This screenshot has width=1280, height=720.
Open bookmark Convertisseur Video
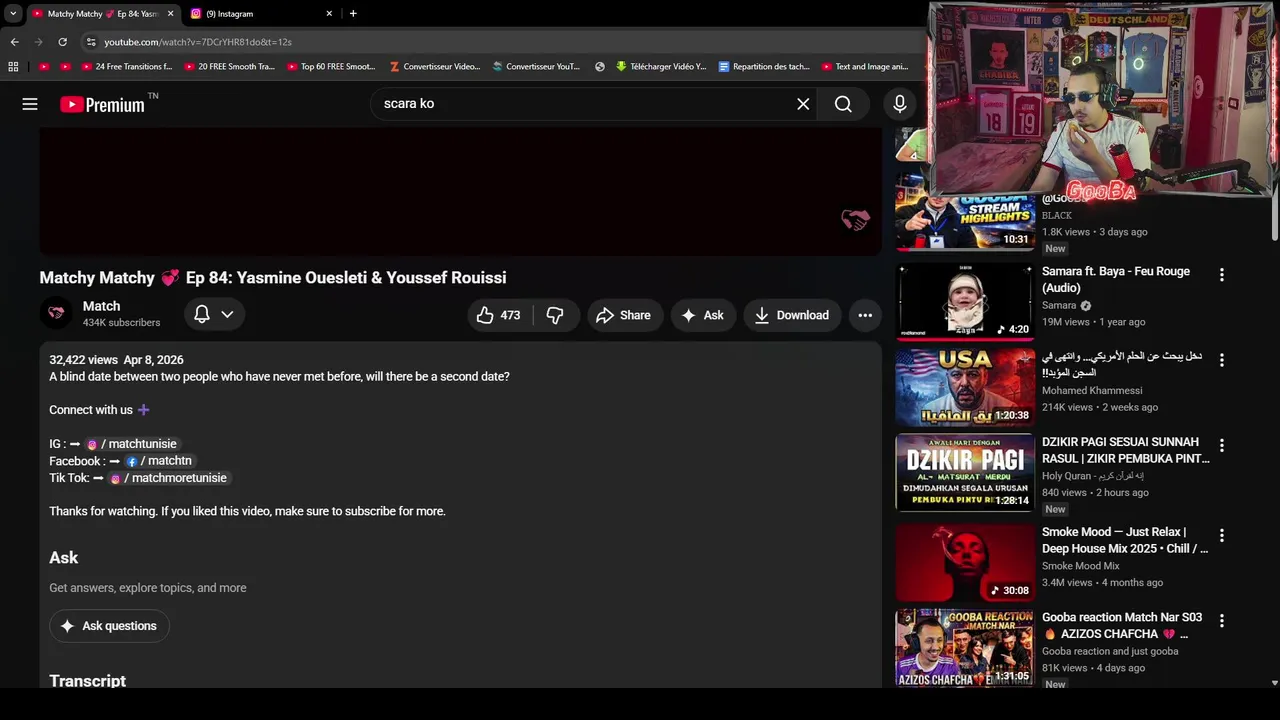[x=435, y=67]
